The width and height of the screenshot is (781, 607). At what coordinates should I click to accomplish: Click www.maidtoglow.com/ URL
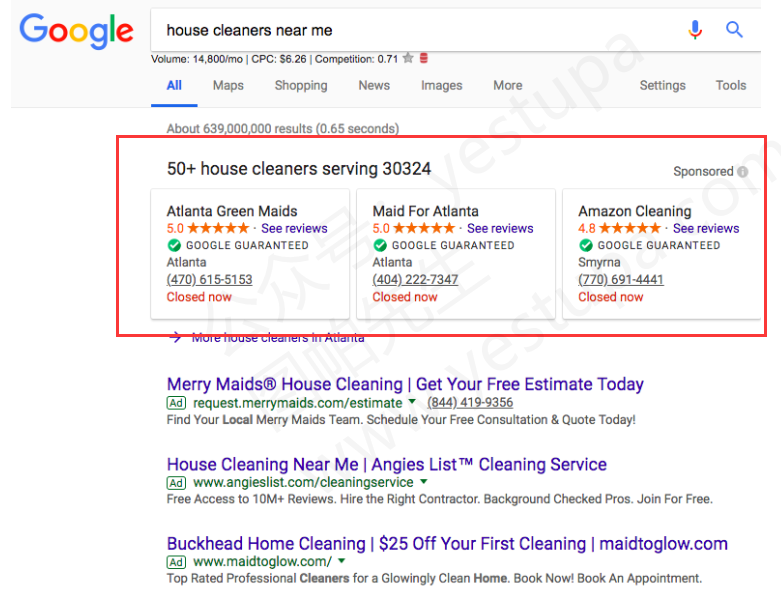coord(262,562)
